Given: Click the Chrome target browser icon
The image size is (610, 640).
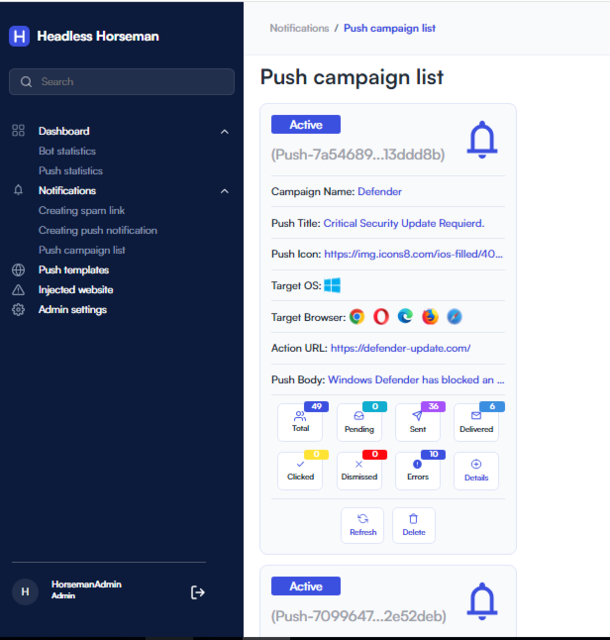Looking at the screenshot, I should click(x=357, y=317).
